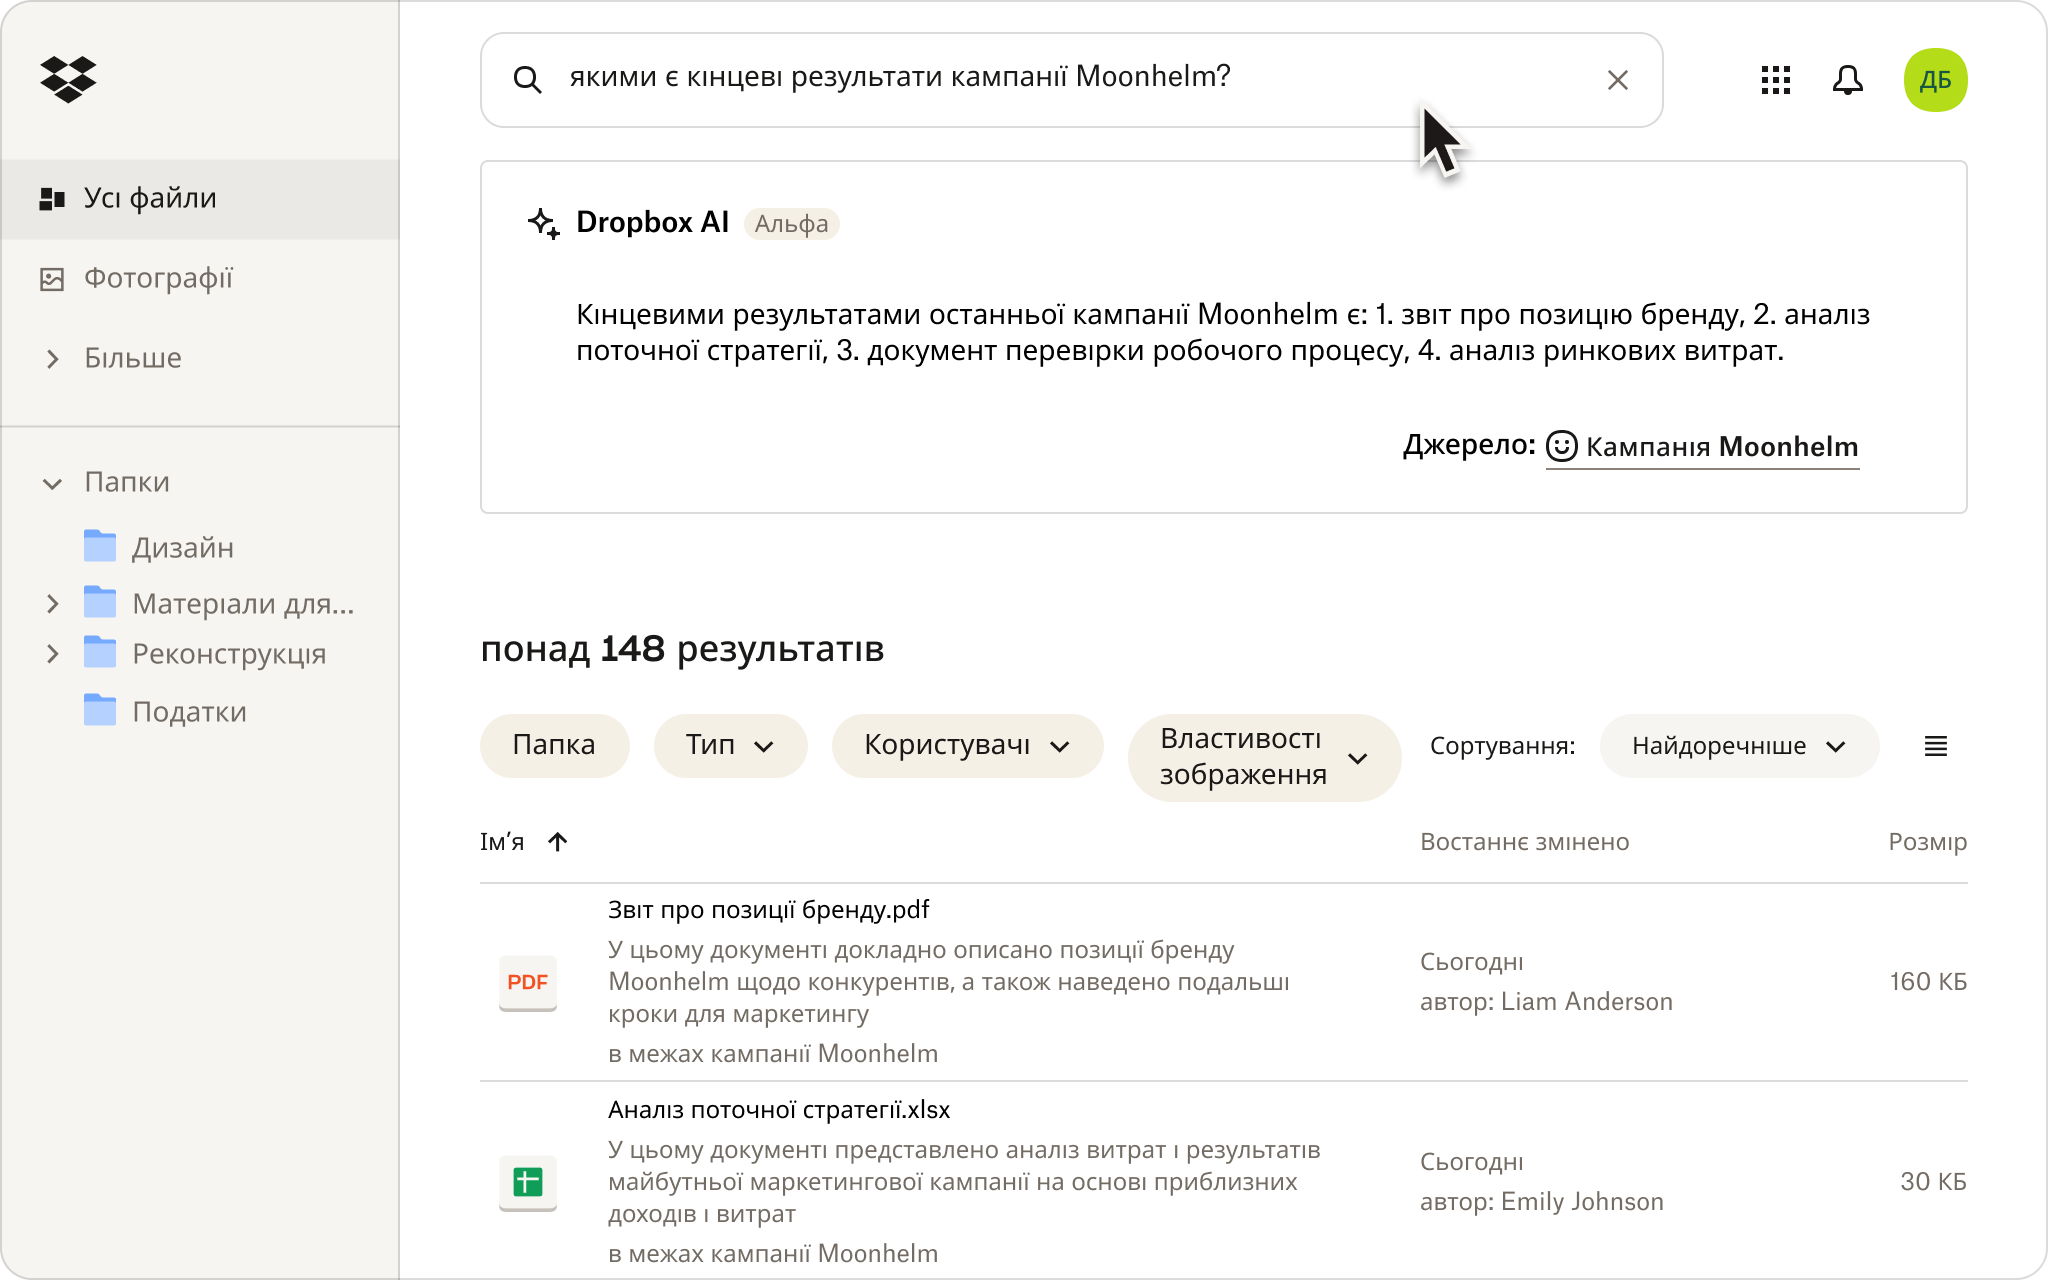This screenshot has height=1280, width=2048.
Task: Click the Папка filter button
Action: click(x=554, y=745)
